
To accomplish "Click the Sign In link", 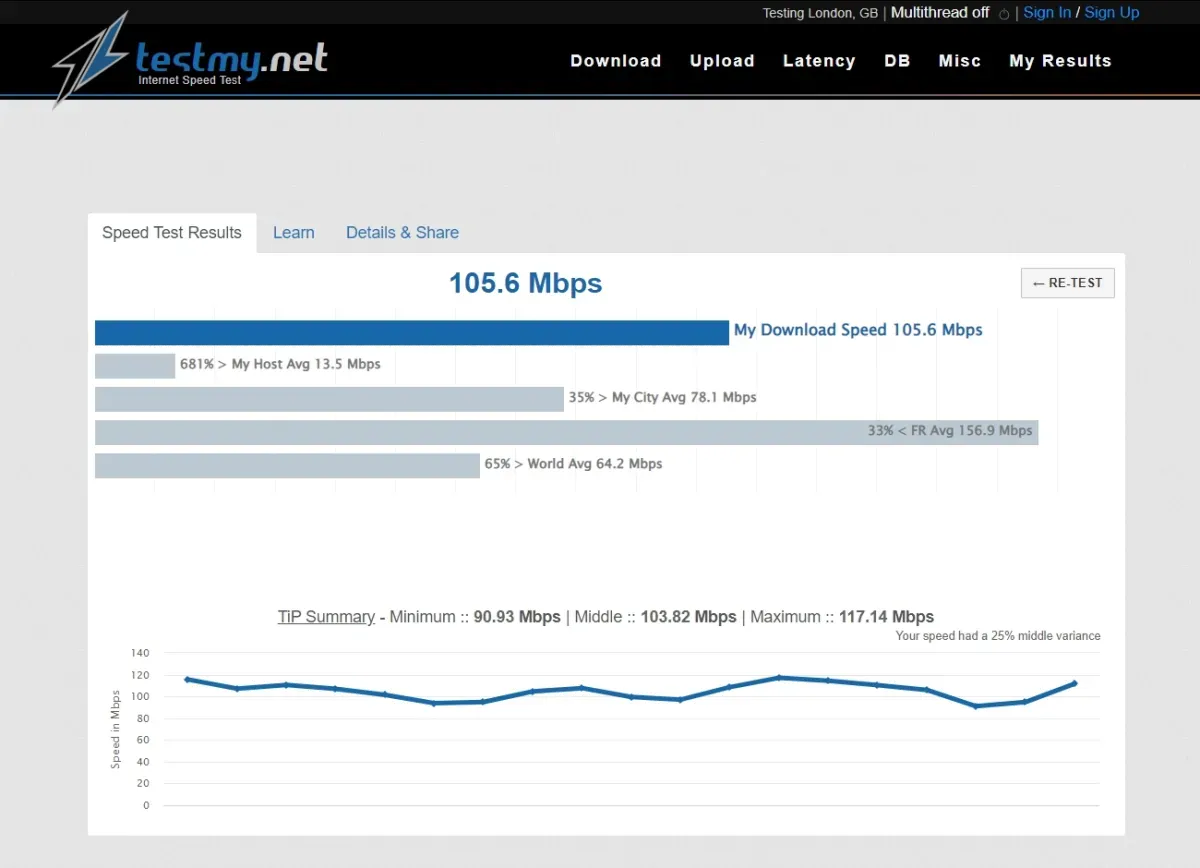I will [x=1046, y=12].
